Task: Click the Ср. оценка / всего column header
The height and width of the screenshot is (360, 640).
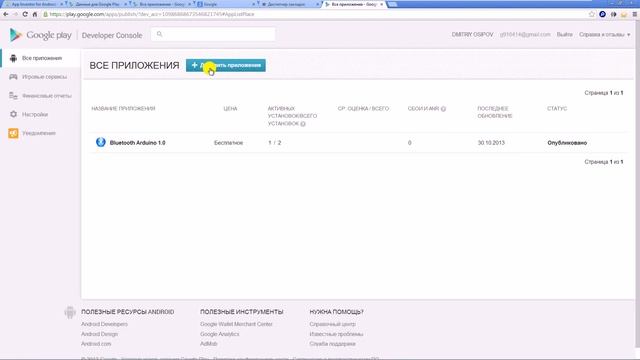Action: (363, 109)
